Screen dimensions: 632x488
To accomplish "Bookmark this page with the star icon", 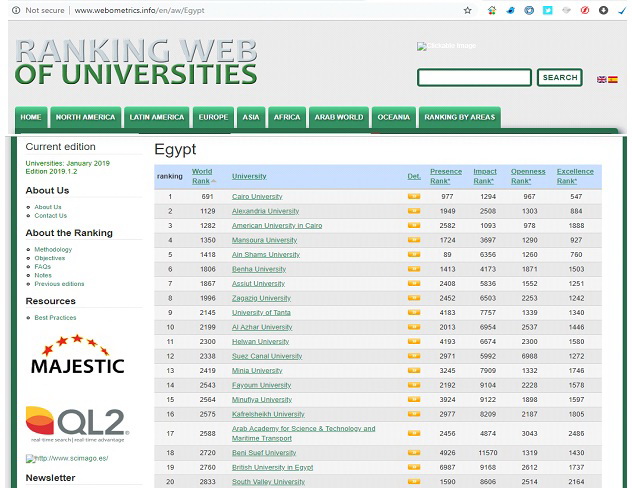I will (x=468, y=10).
